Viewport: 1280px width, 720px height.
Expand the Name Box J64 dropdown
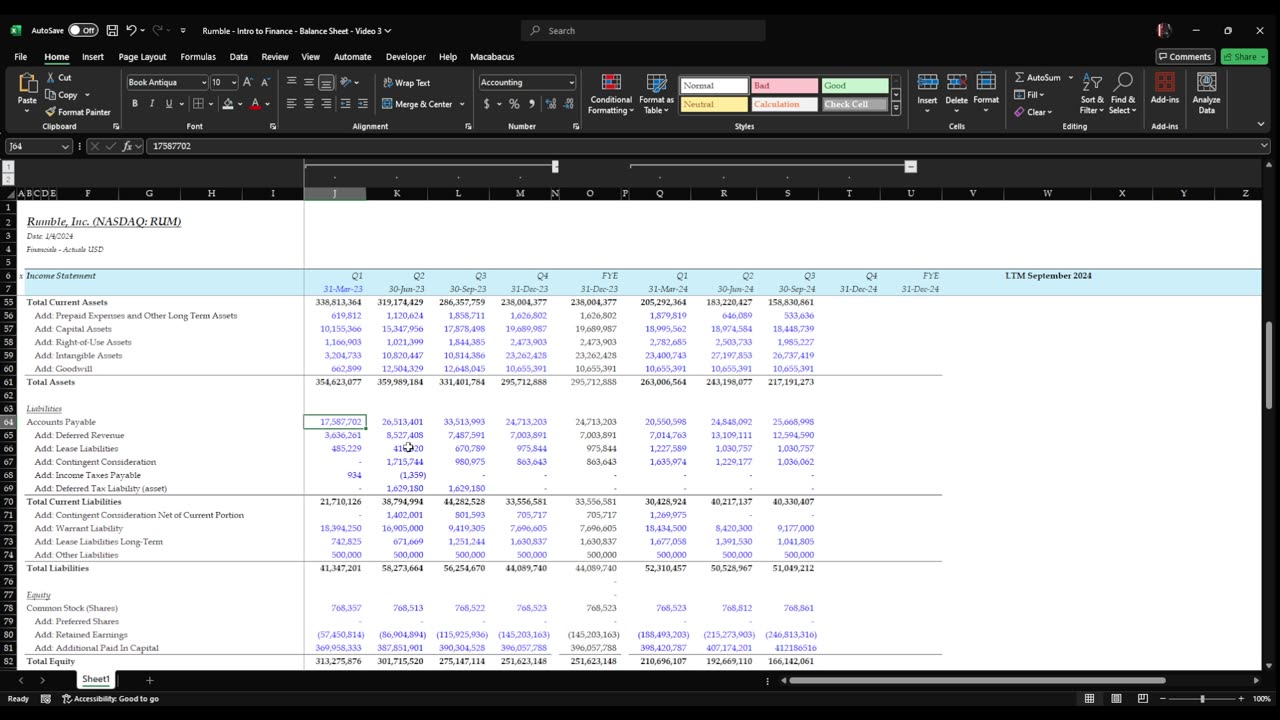(66, 146)
